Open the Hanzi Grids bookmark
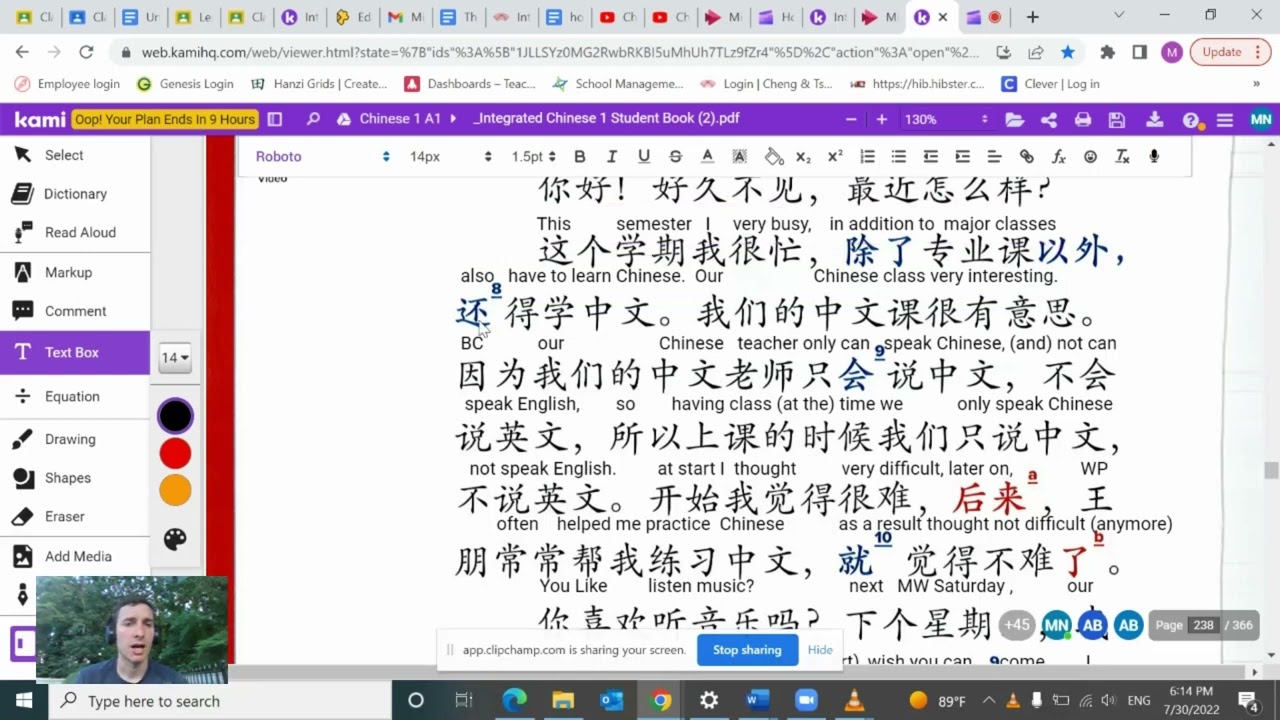This screenshot has height=720, width=1280. point(319,84)
